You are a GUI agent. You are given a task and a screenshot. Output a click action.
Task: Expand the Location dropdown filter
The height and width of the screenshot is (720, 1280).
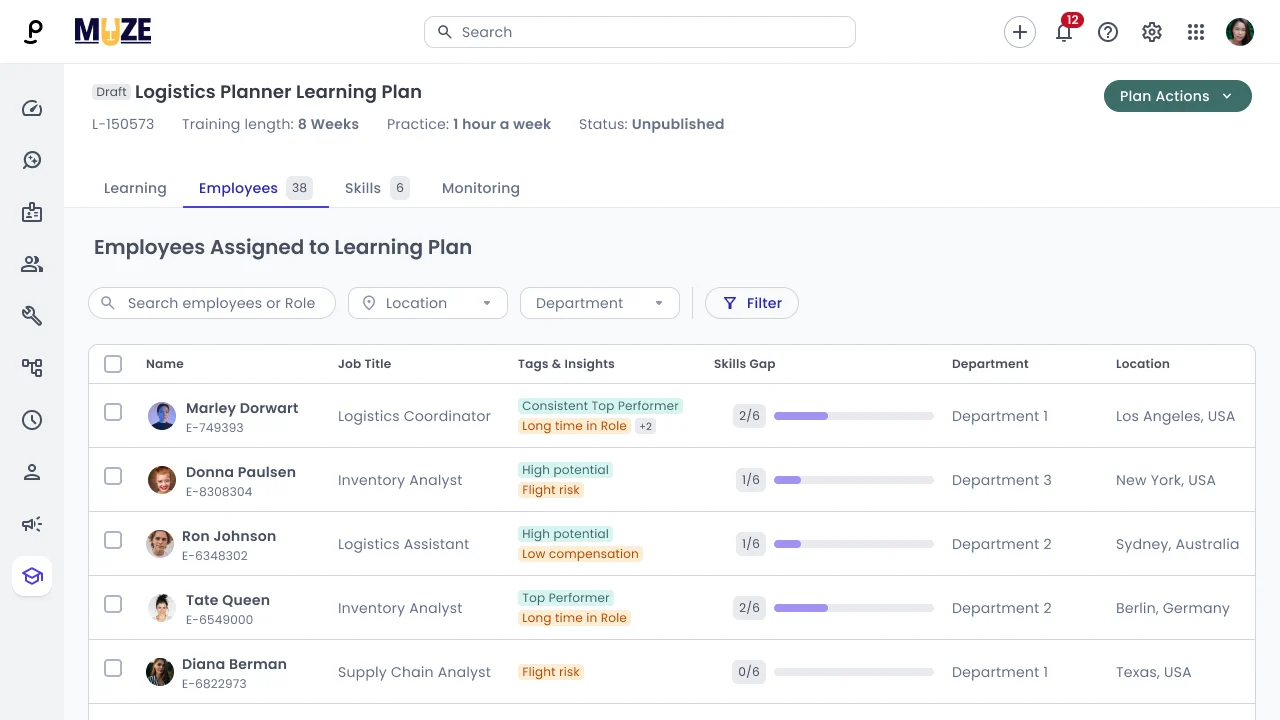tap(428, 303)
